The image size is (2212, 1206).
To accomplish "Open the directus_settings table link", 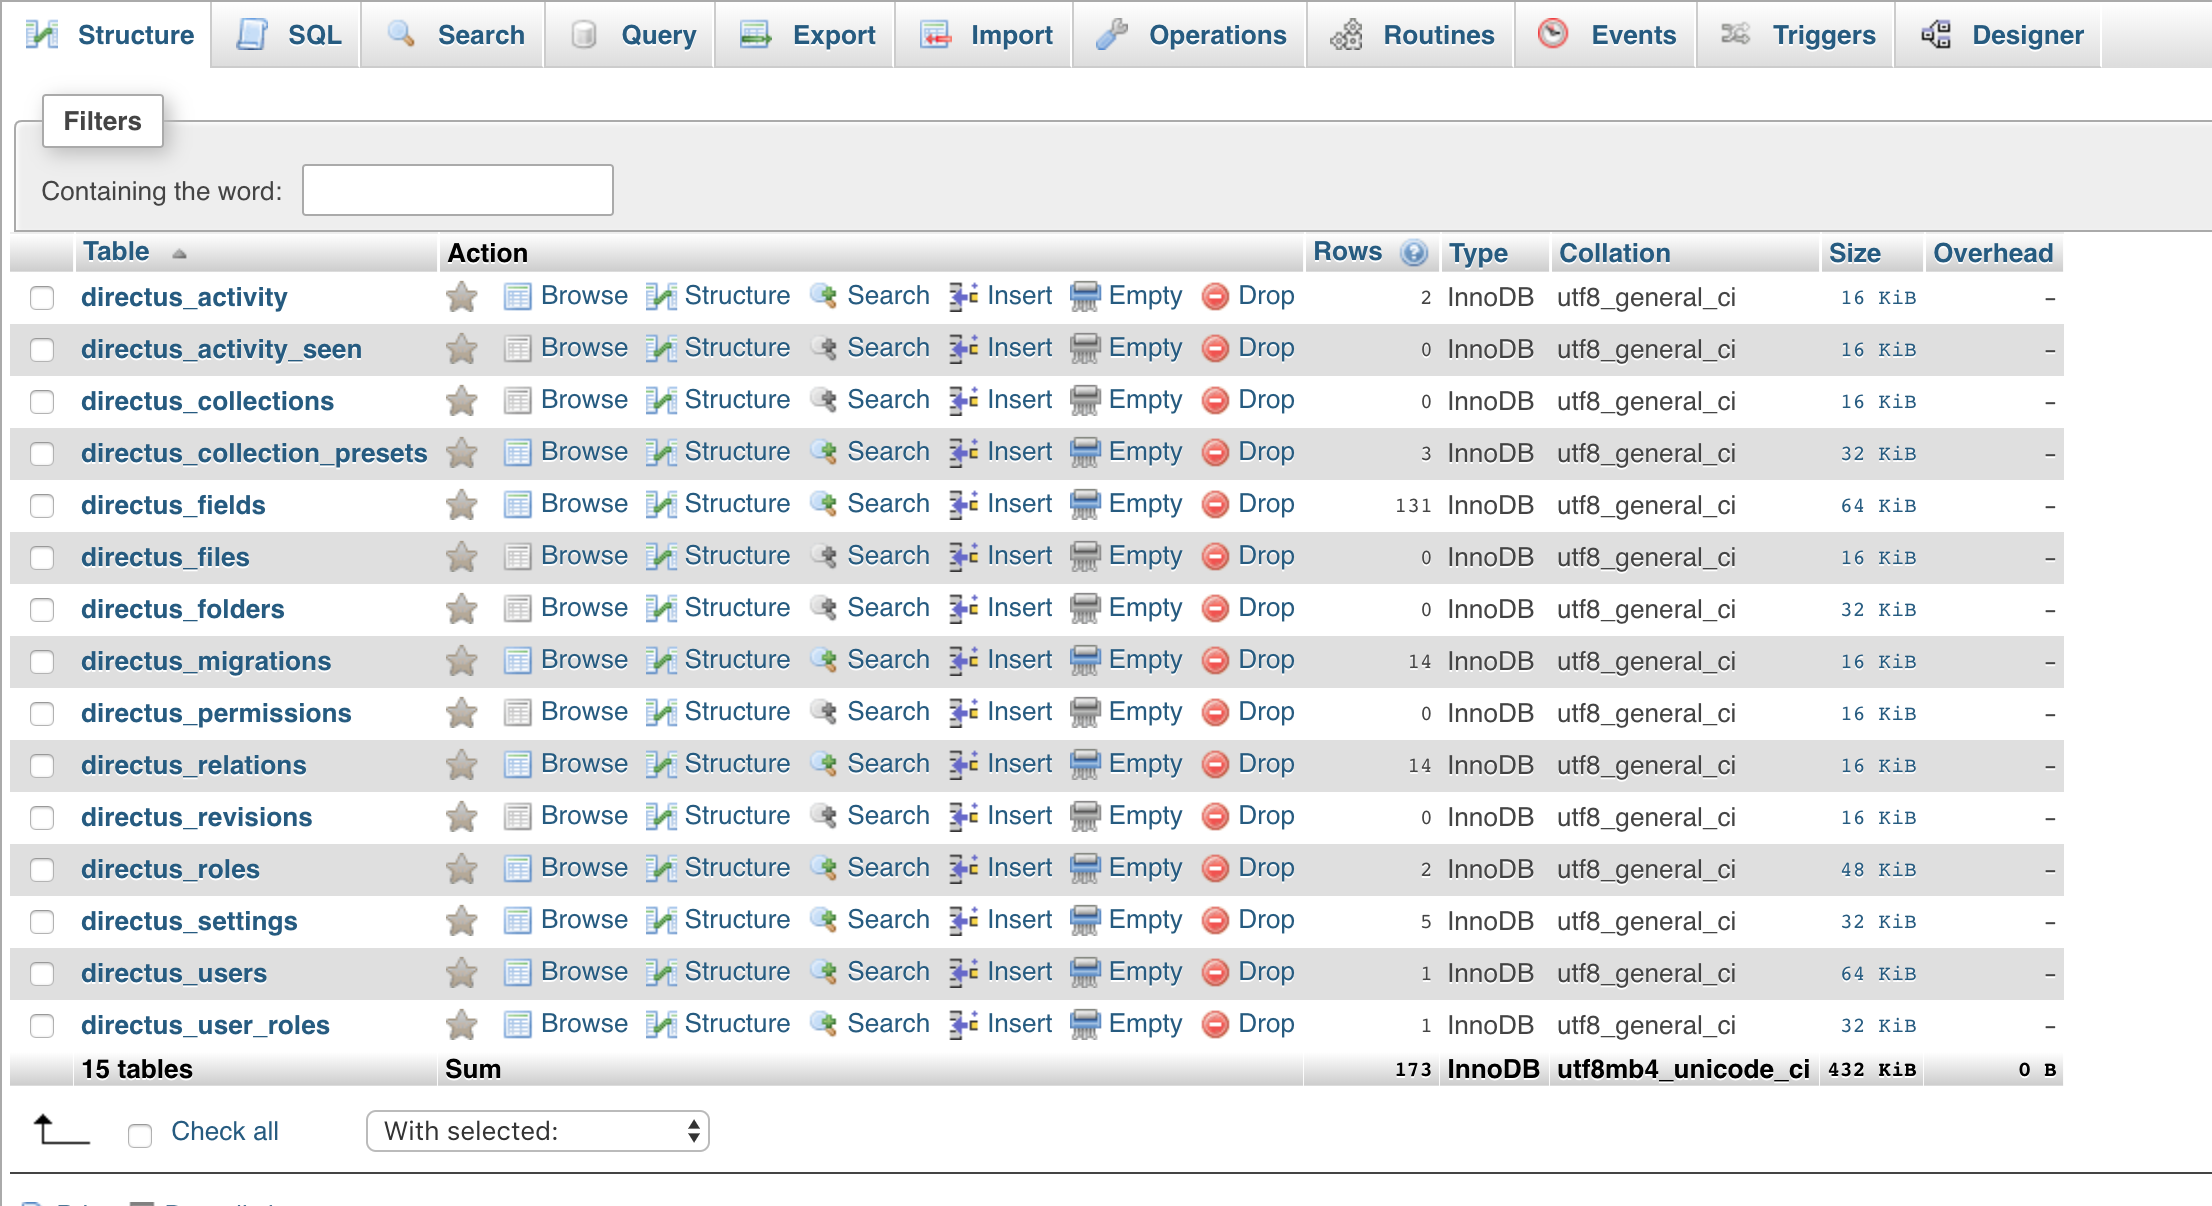I will click(189, 921).
